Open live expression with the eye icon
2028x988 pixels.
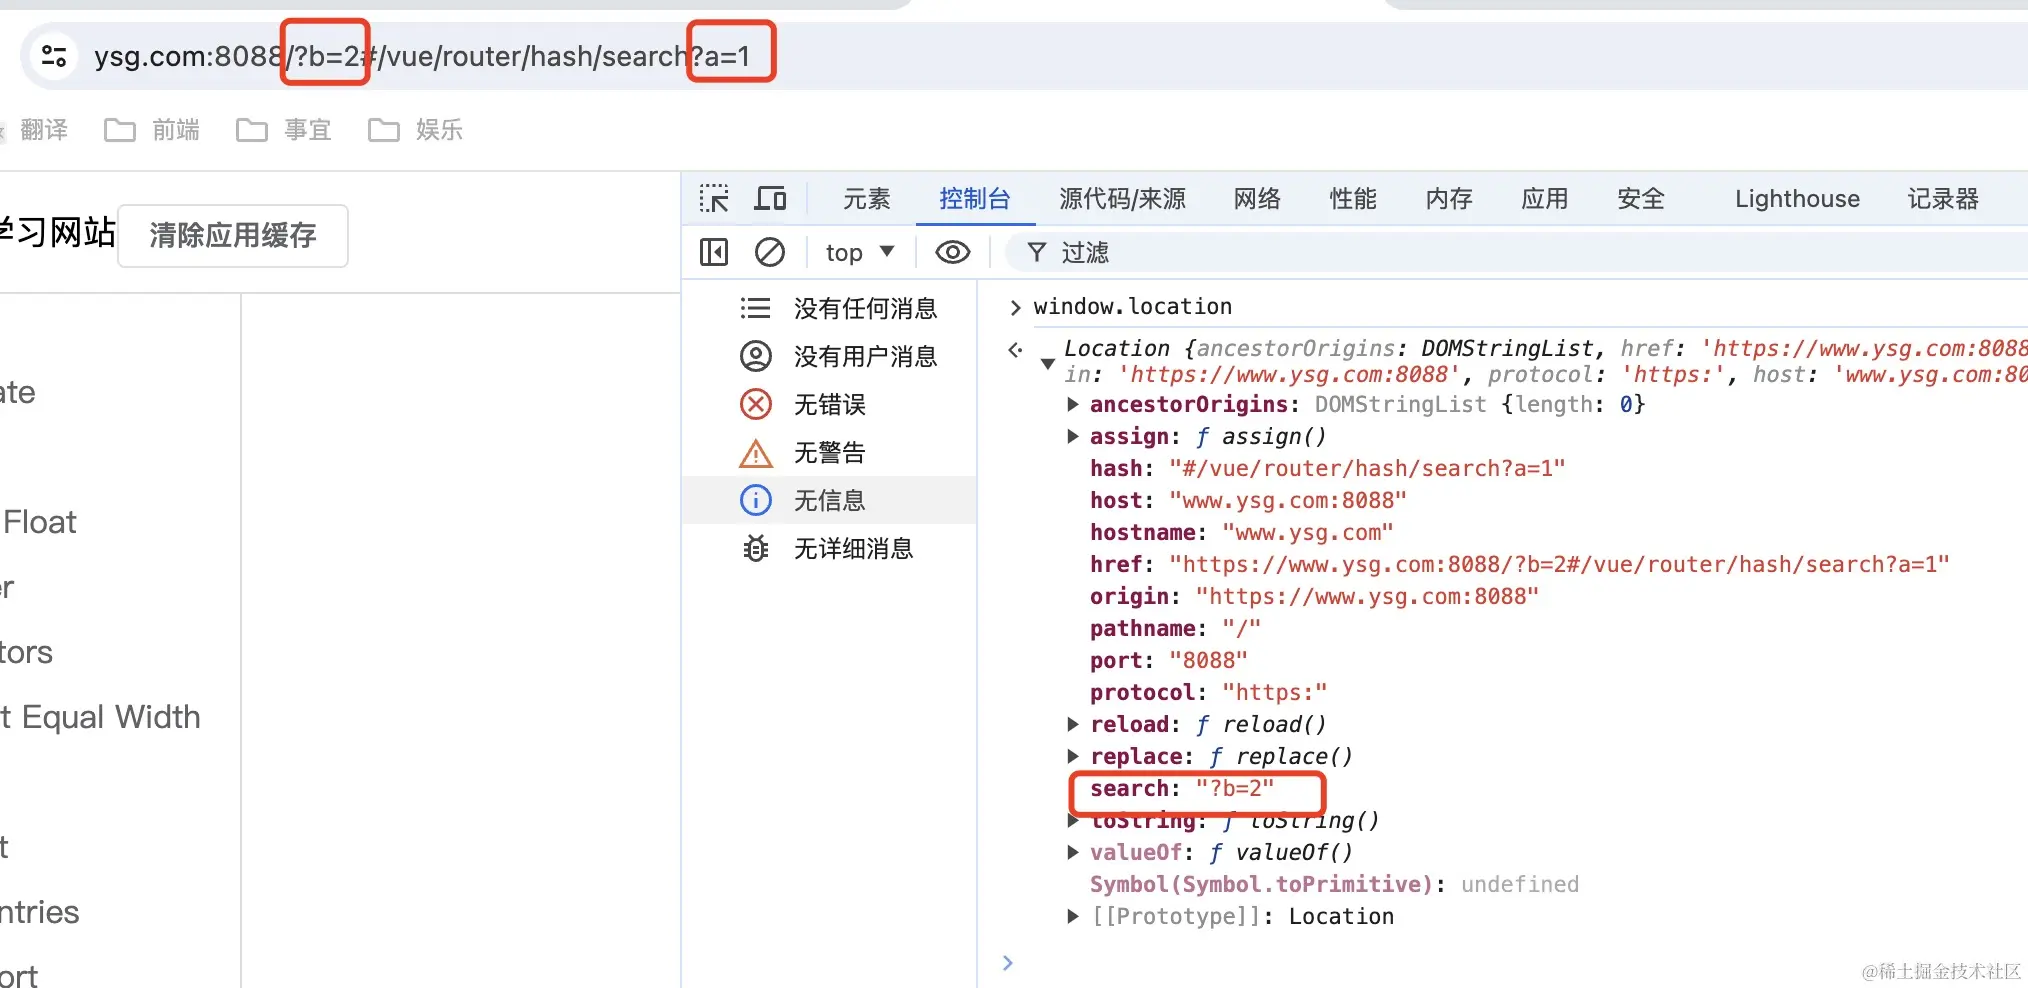coord(952,252)
